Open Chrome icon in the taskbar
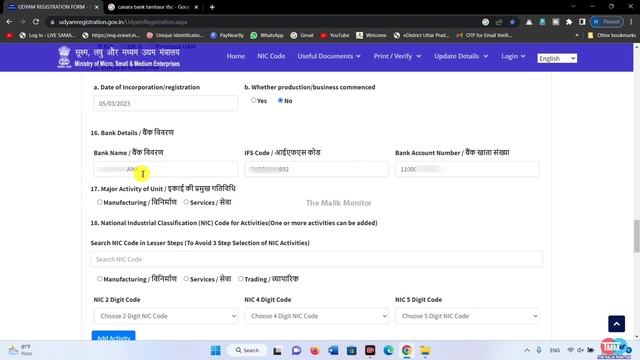 [407, 350]
